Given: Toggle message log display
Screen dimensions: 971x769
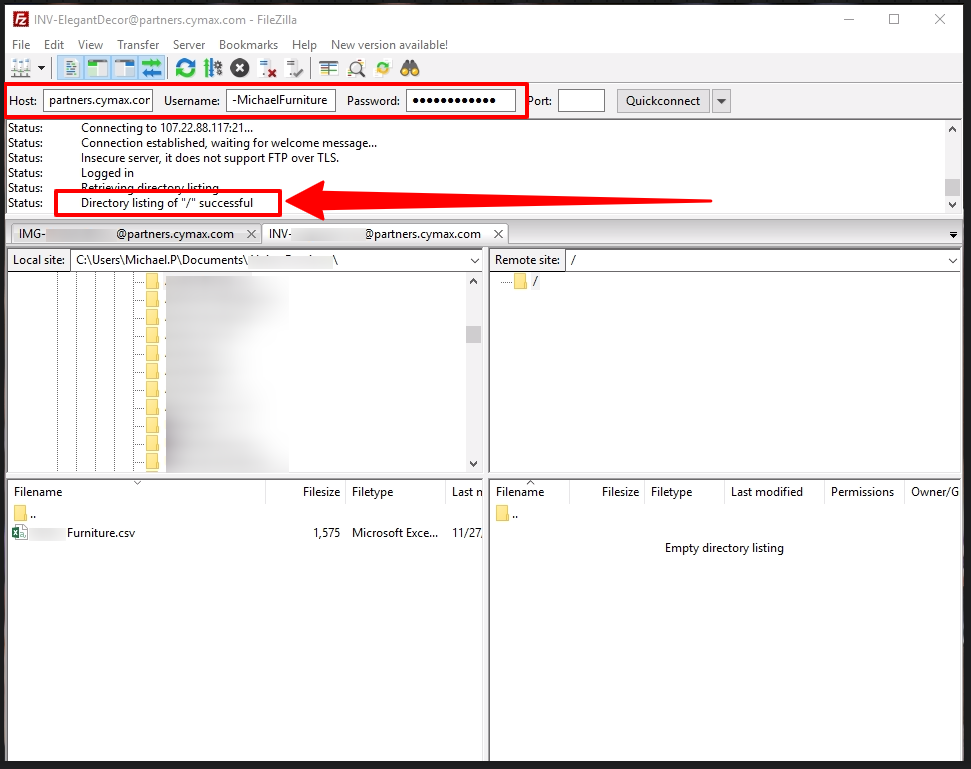Looking at the screenshot, I should coord(71,68).
